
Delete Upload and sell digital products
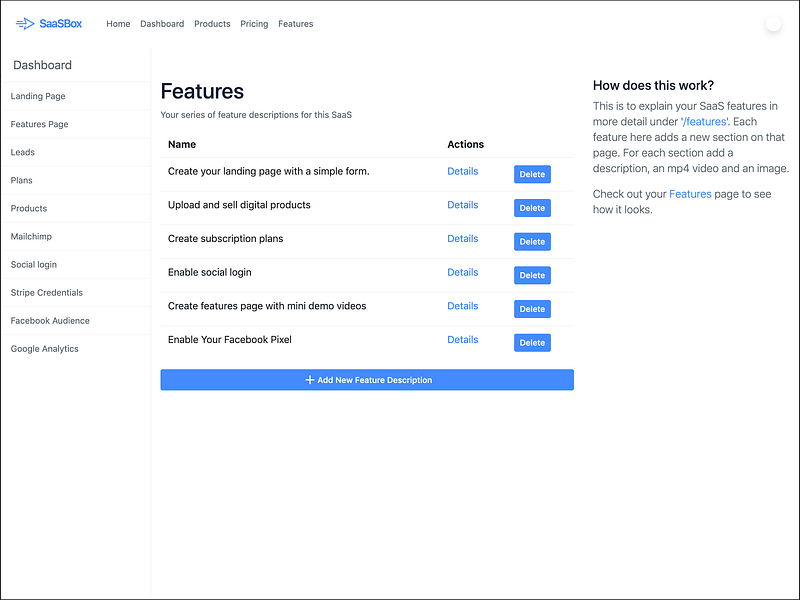click(x=532, y=208)
